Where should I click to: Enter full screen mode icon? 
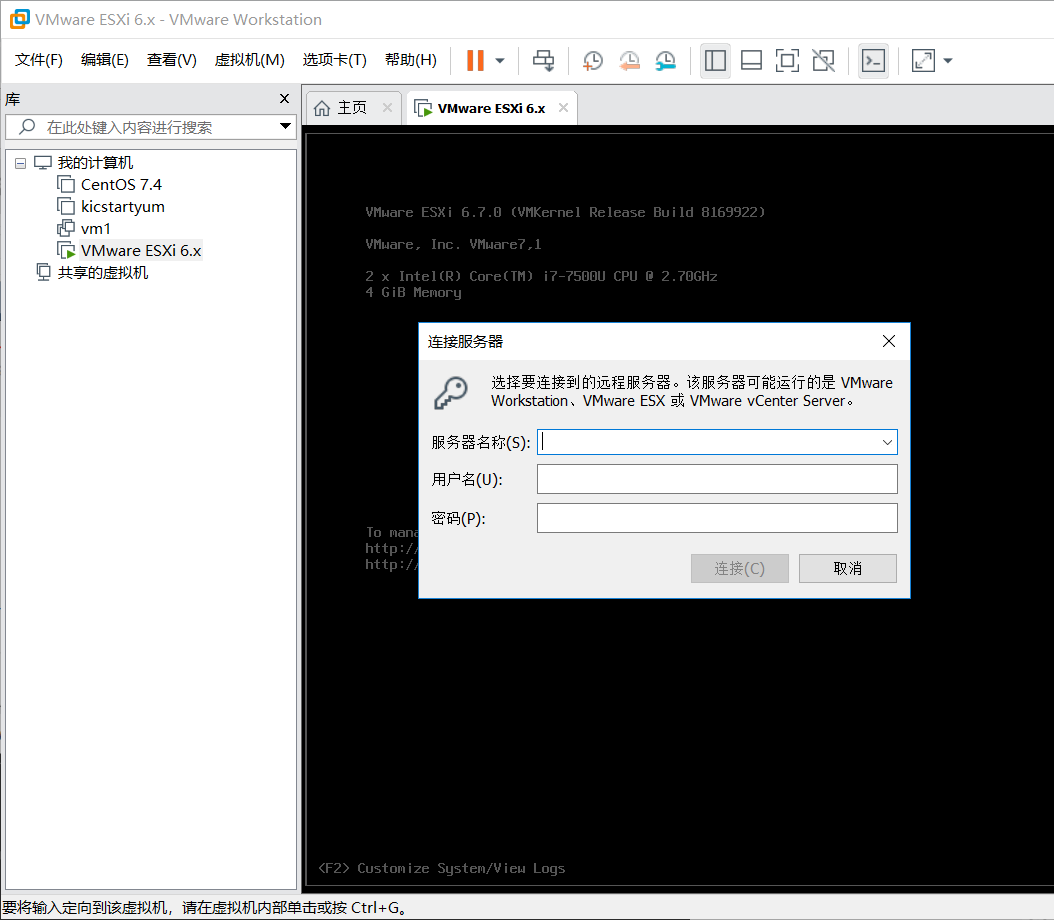point(787,60)
